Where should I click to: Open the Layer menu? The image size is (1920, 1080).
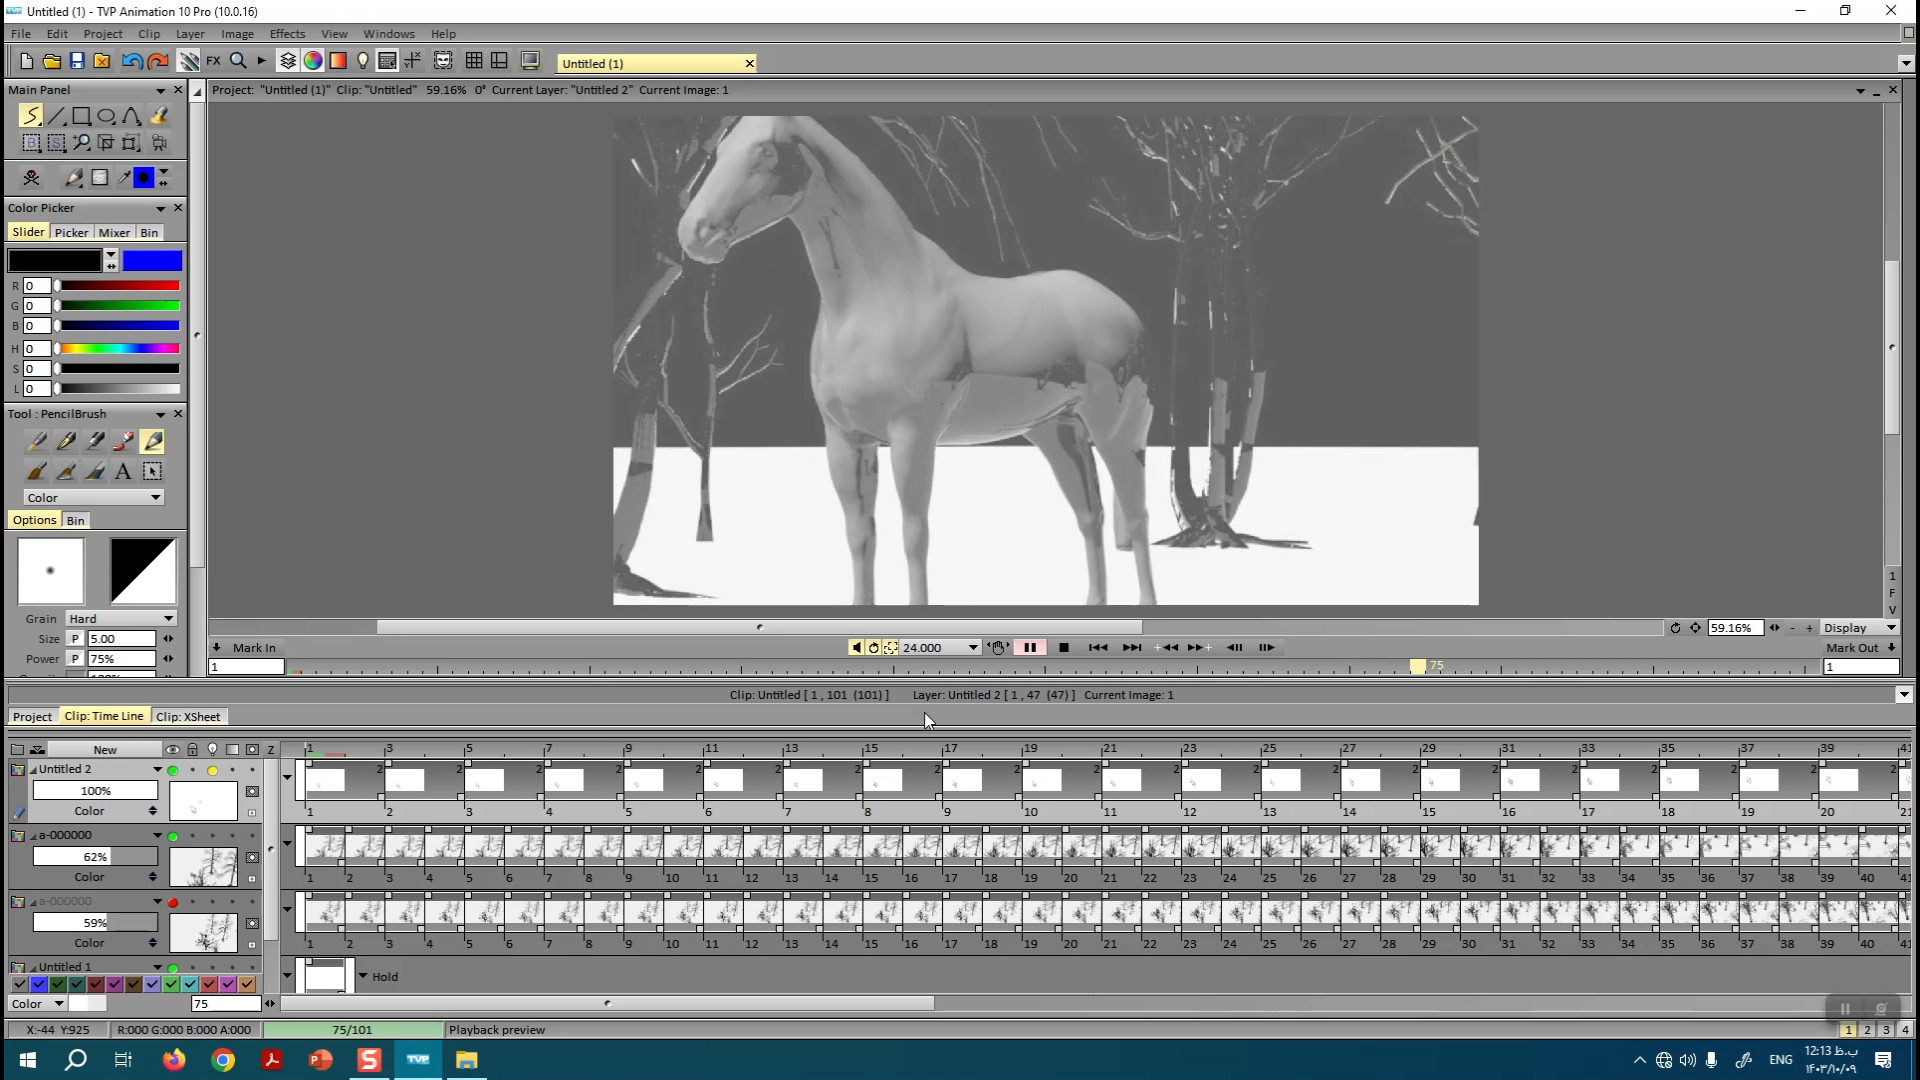[190, 33]
